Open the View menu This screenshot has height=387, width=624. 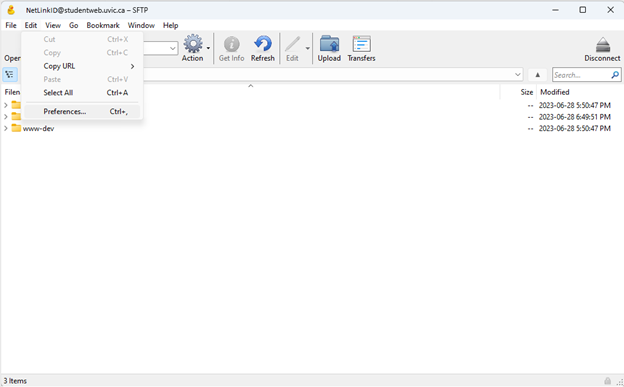53,25
